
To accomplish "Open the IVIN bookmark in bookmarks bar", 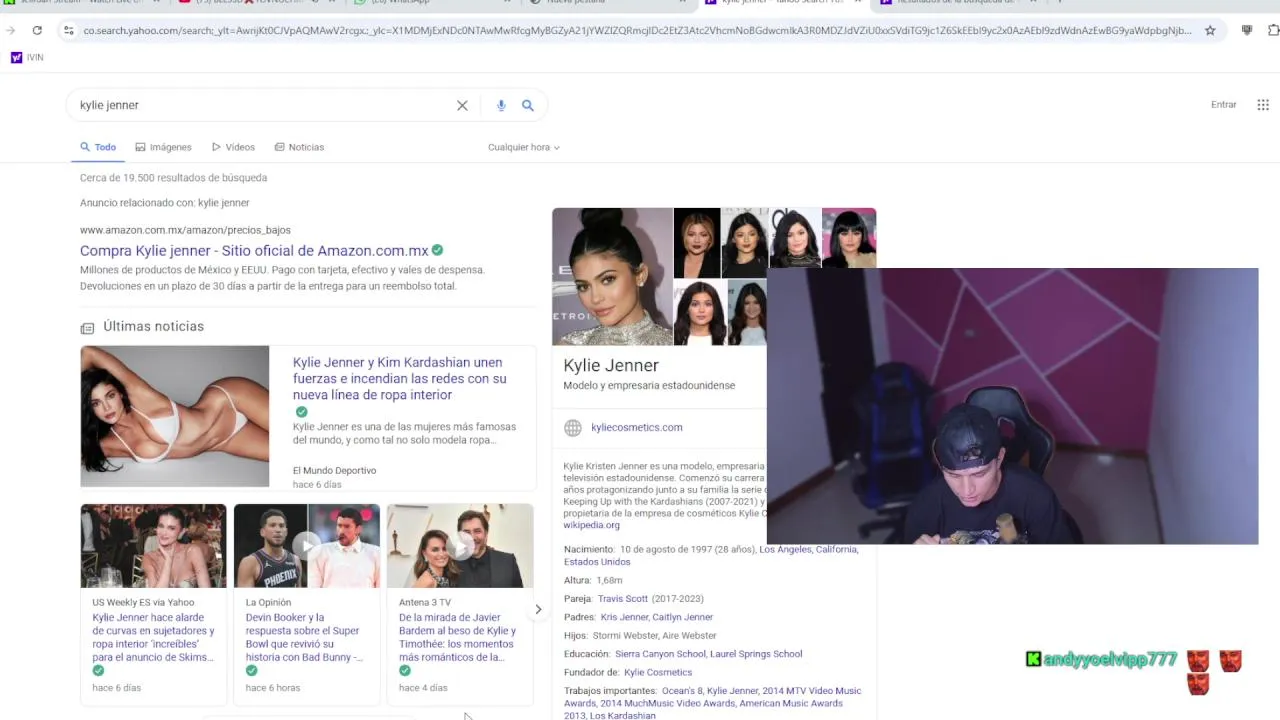I will point(27,57).
